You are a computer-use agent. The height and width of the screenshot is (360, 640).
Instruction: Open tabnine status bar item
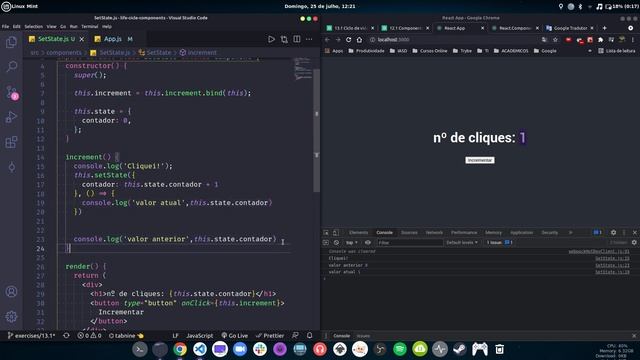[x=126, y=336]
